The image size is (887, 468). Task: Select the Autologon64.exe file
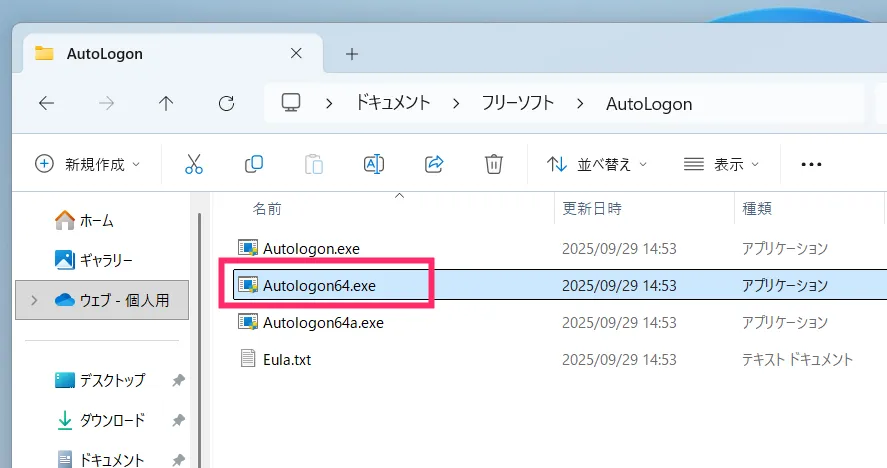[319, 285]
